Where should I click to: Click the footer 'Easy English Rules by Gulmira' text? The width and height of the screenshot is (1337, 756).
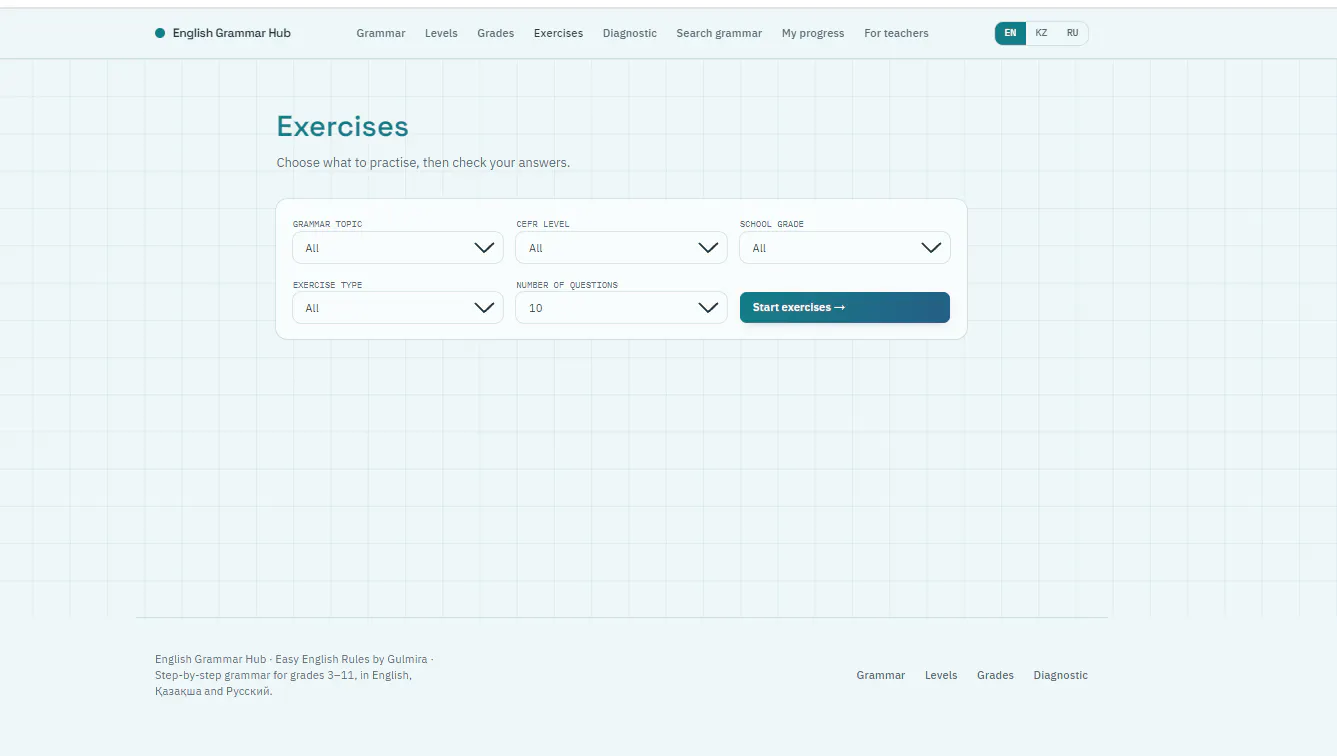(x=351, y=659)
